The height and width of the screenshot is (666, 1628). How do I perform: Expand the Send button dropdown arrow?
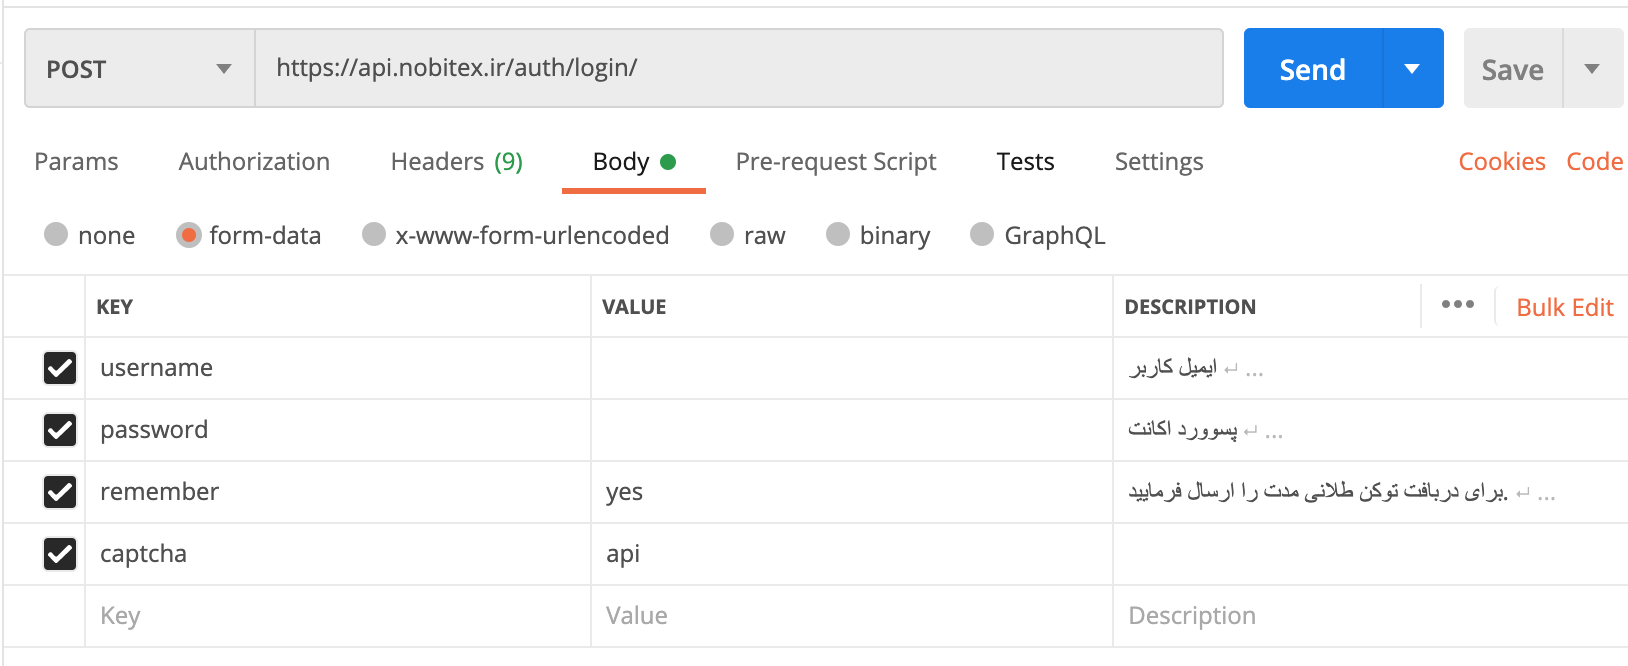[x=1412, y=69]
